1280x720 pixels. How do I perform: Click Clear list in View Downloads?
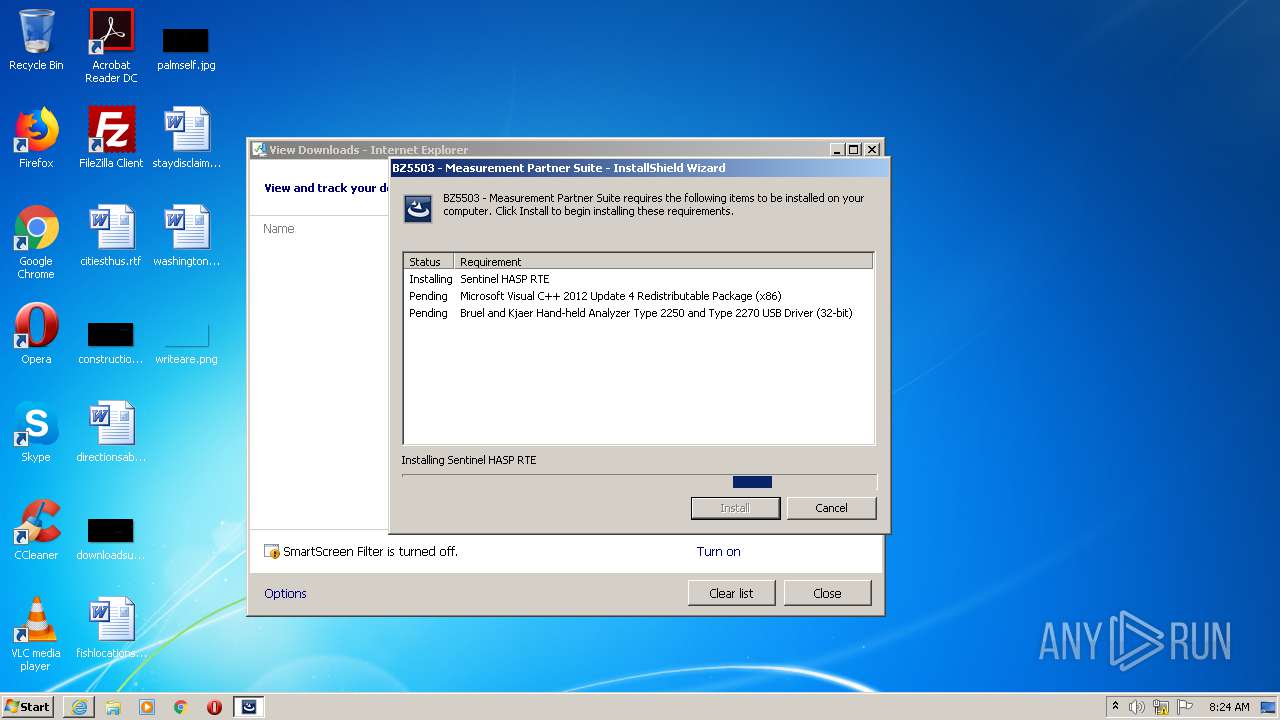[731, 593]
